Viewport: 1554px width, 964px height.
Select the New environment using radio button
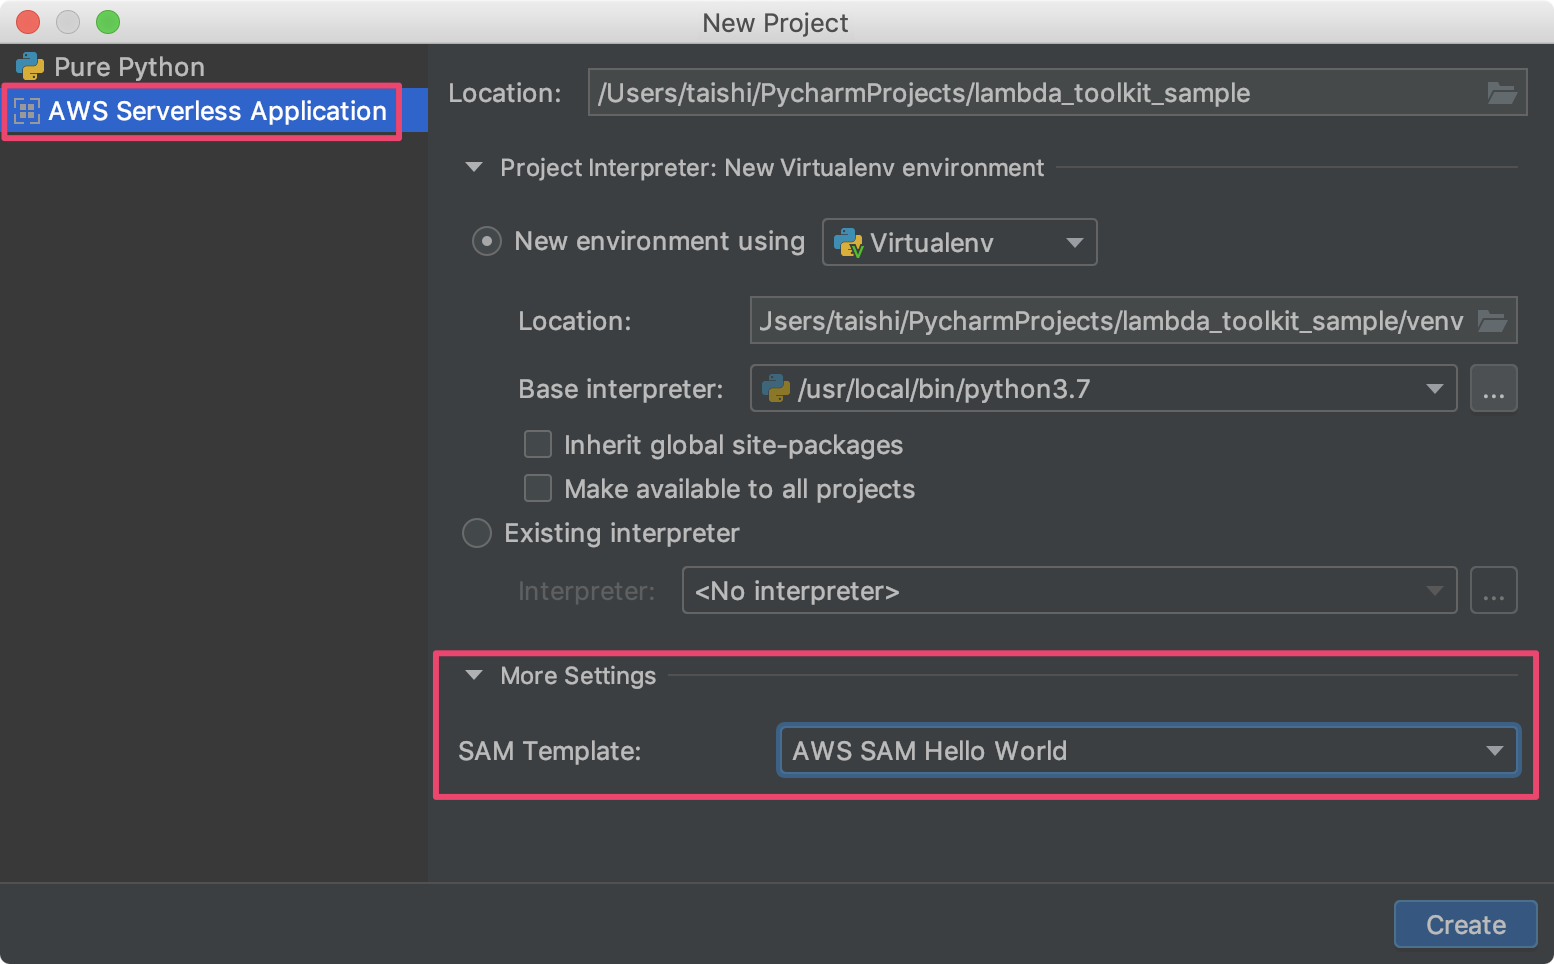[x=486, y=241]
